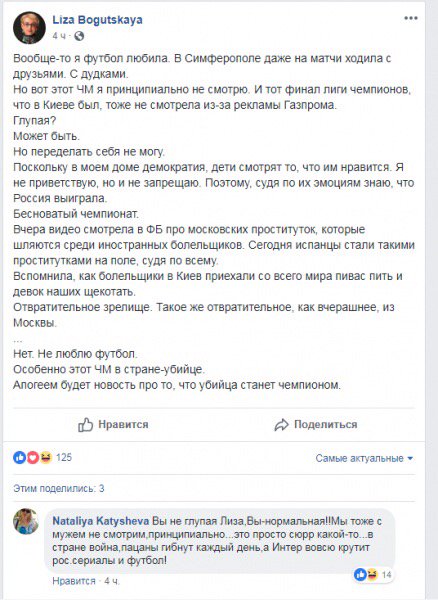Open the 125 reactions count list
This screenshot has width=438, height=600.
pyautogui.click(x=64, y=457)
